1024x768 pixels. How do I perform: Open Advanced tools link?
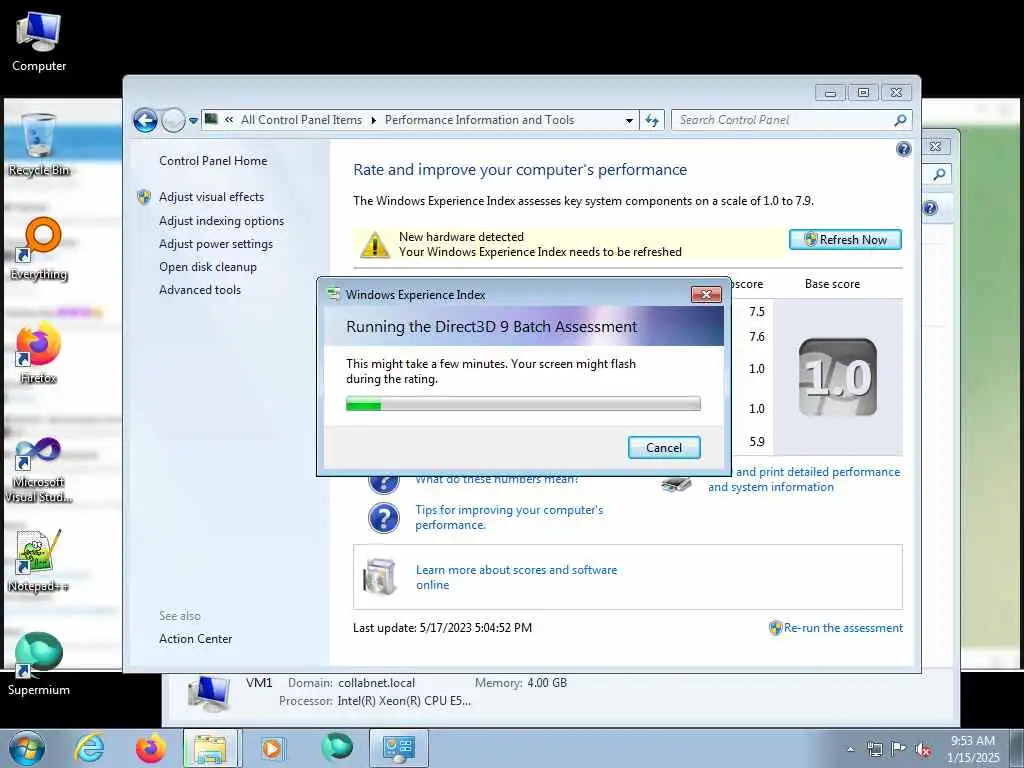(200, 289)
